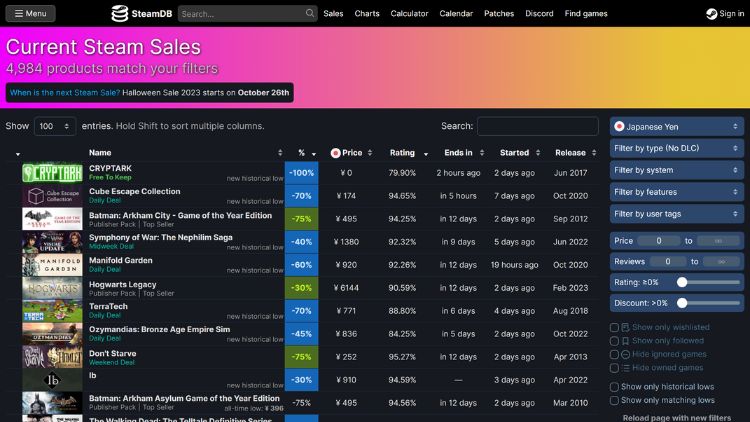Expand the Filter by user tags dropdown

point(677,214)
